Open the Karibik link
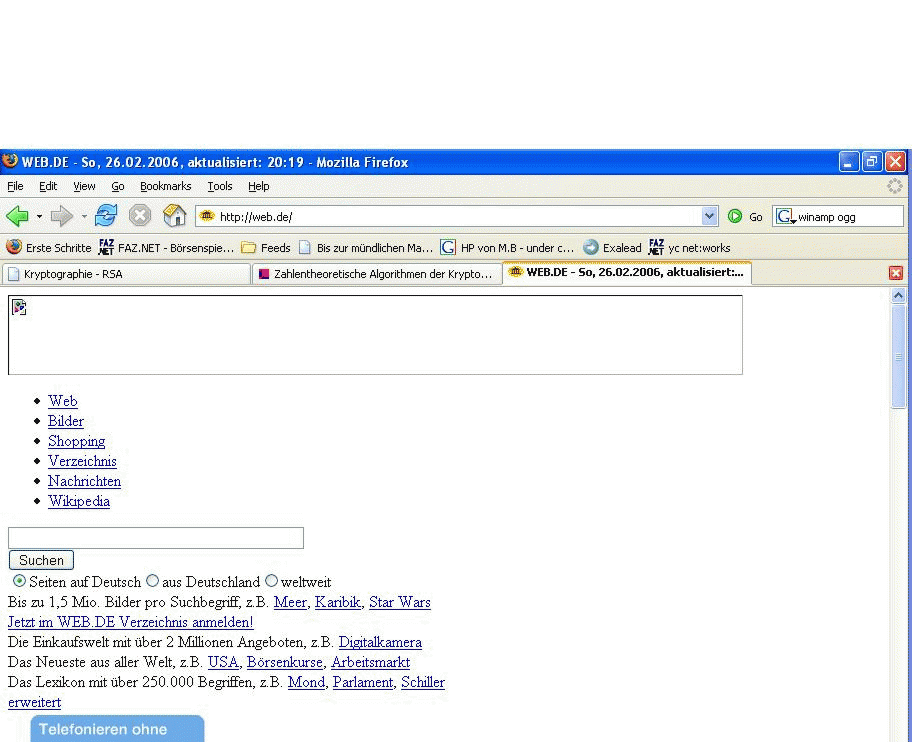Viewport: 912px width, 742px height. [338, 602]
